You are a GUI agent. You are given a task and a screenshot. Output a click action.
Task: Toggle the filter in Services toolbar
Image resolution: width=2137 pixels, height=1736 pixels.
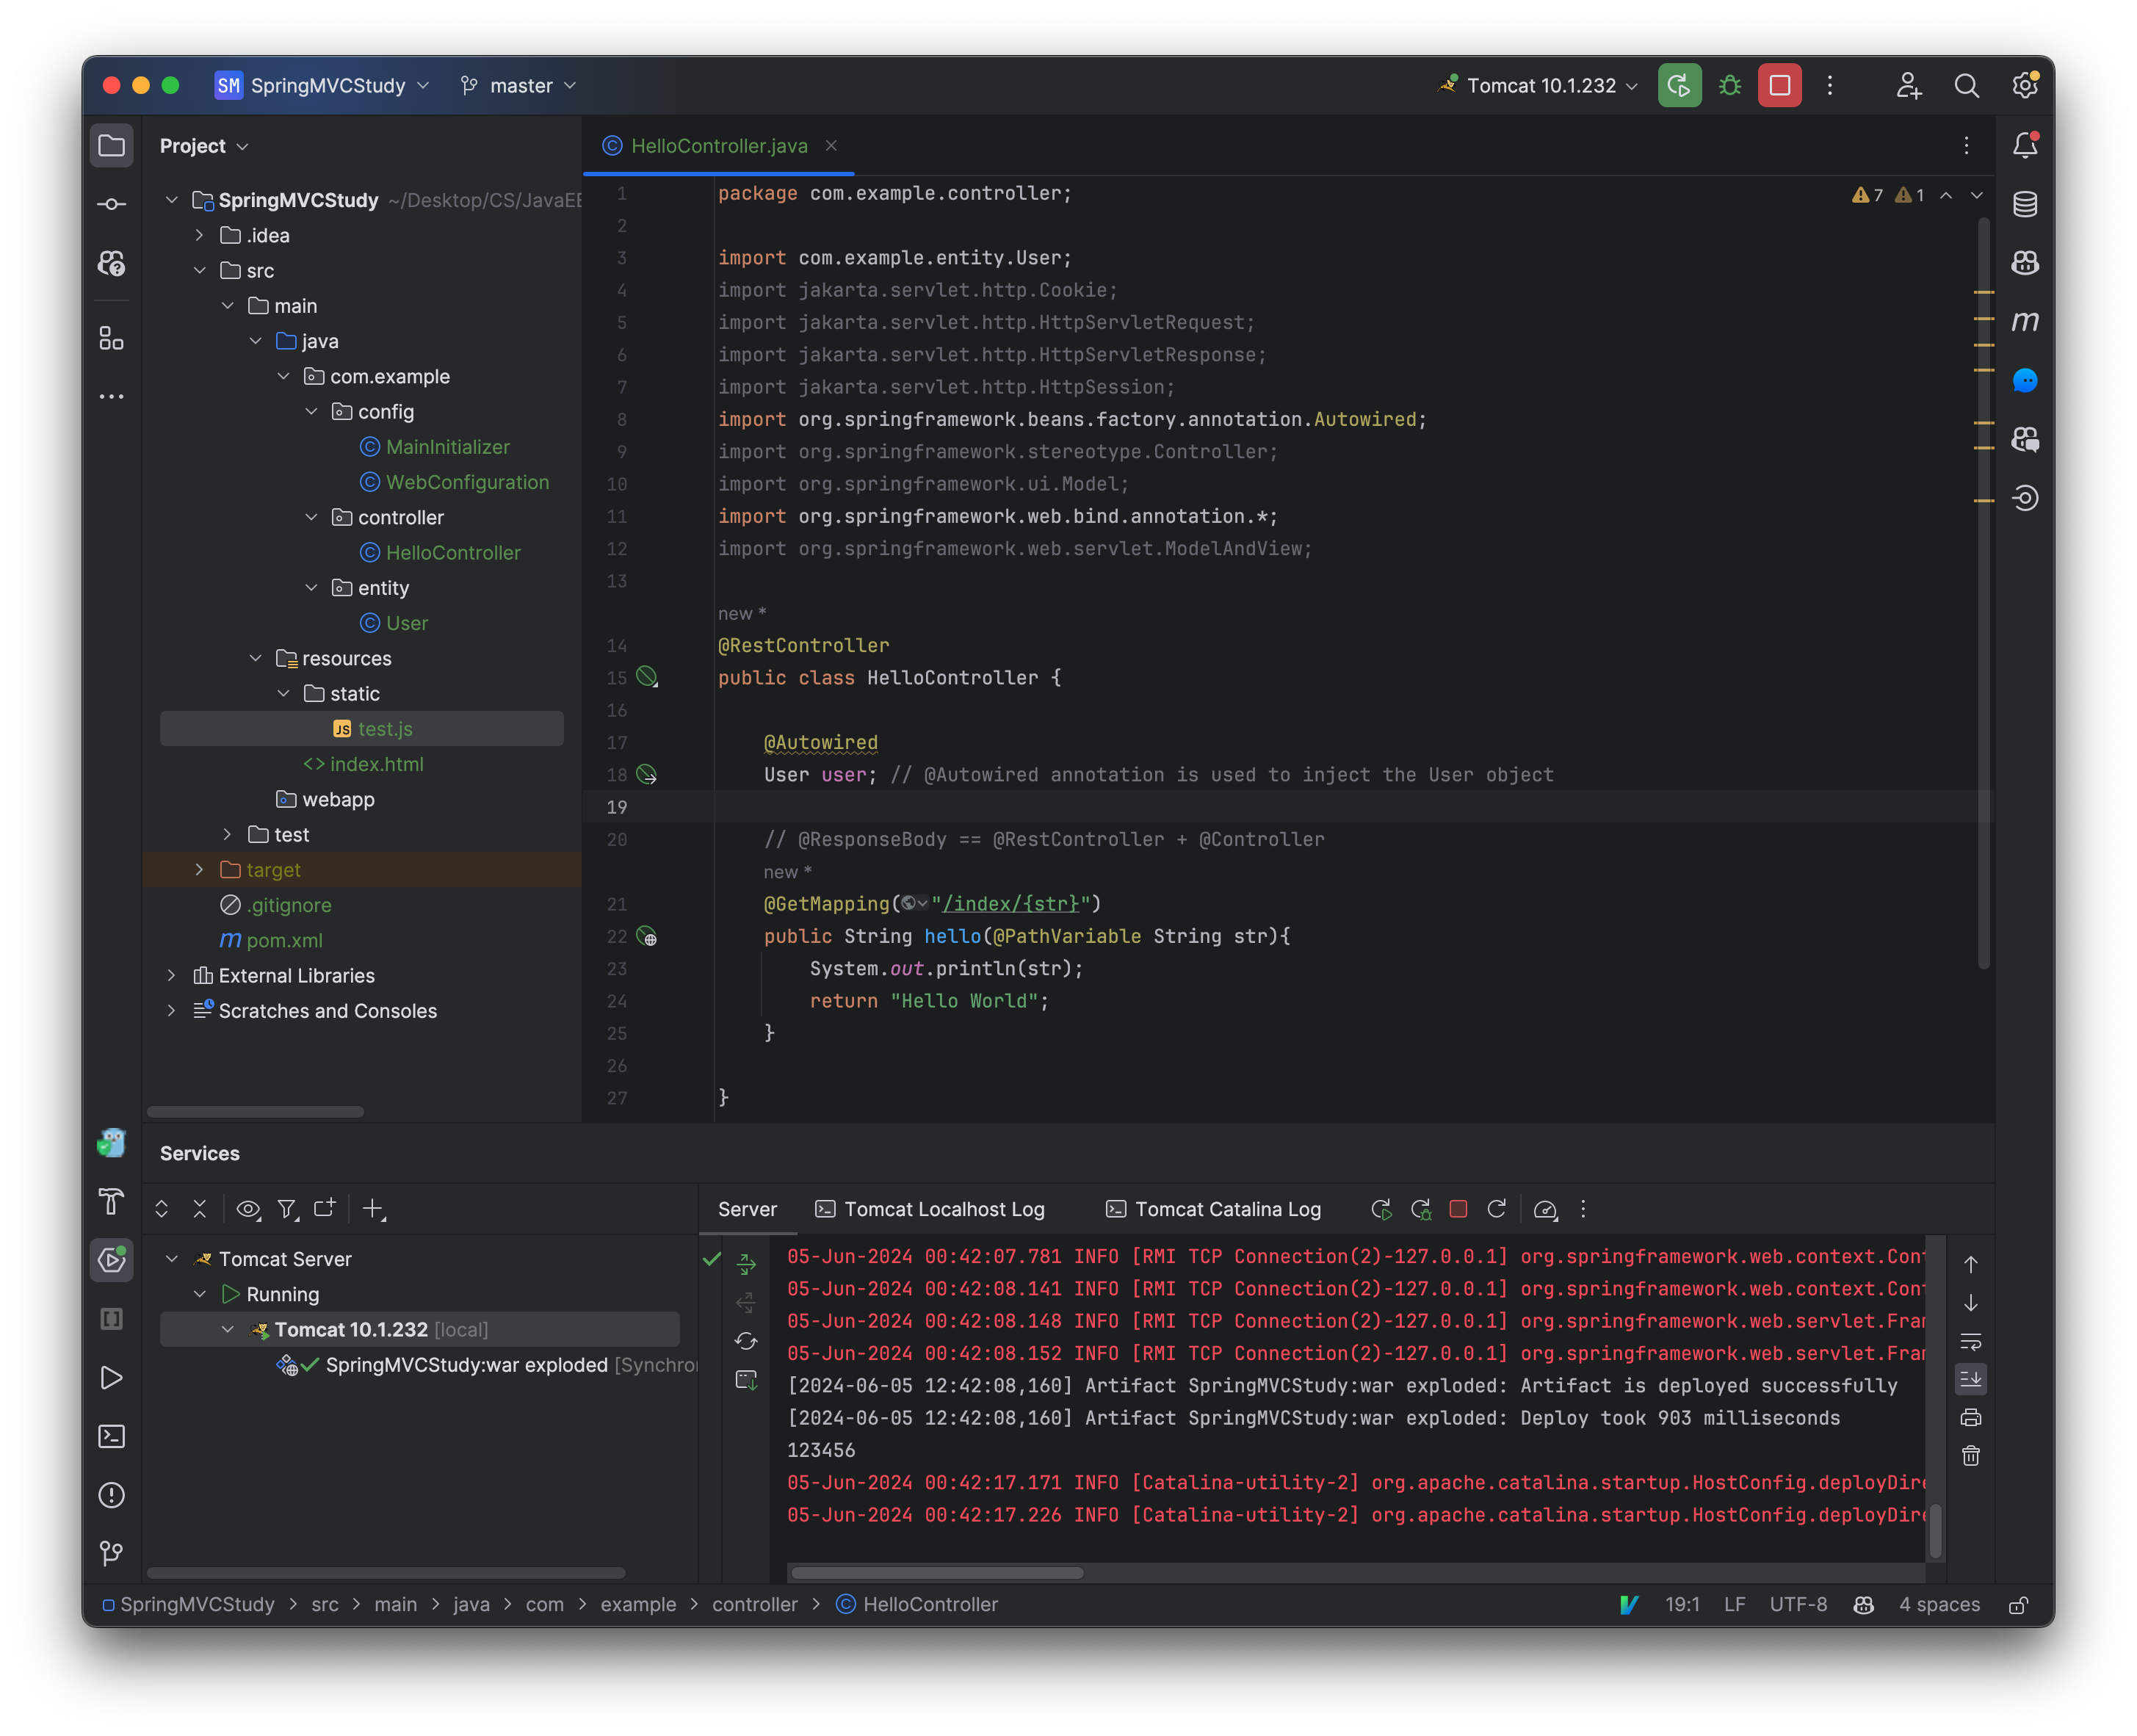click(x=287, y=1209)
